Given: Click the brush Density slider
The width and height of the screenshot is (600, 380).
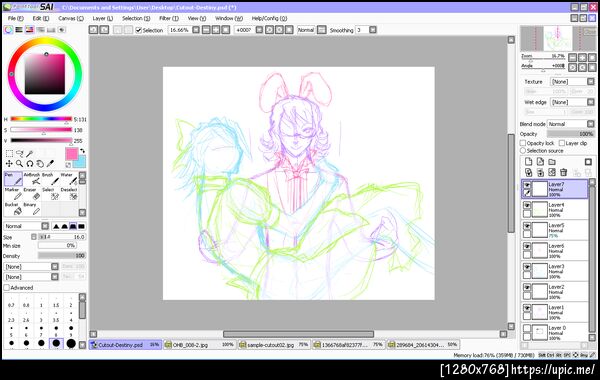Looking at the screenshot, I should 62,256.
